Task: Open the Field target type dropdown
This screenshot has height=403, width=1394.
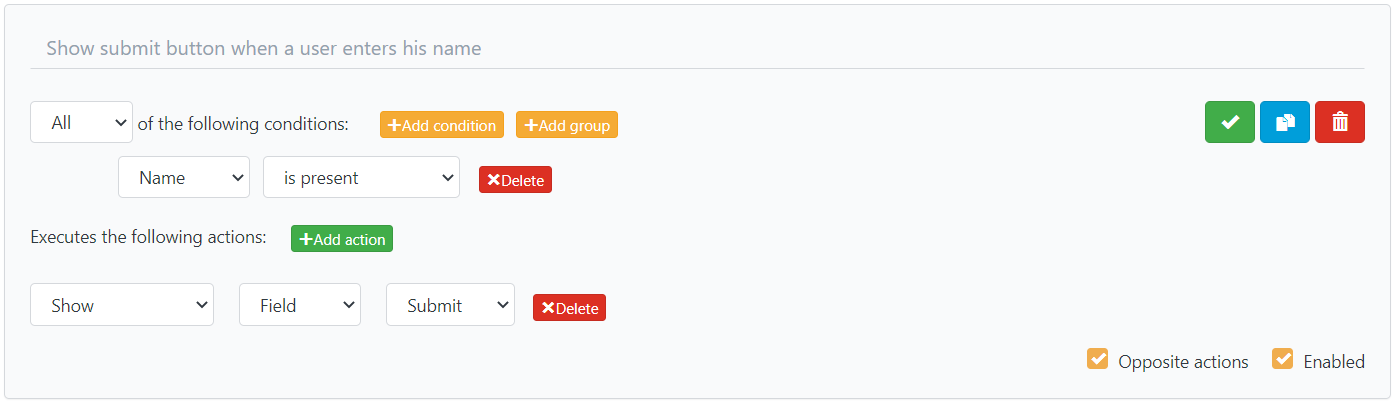Action: click(299, 305)
